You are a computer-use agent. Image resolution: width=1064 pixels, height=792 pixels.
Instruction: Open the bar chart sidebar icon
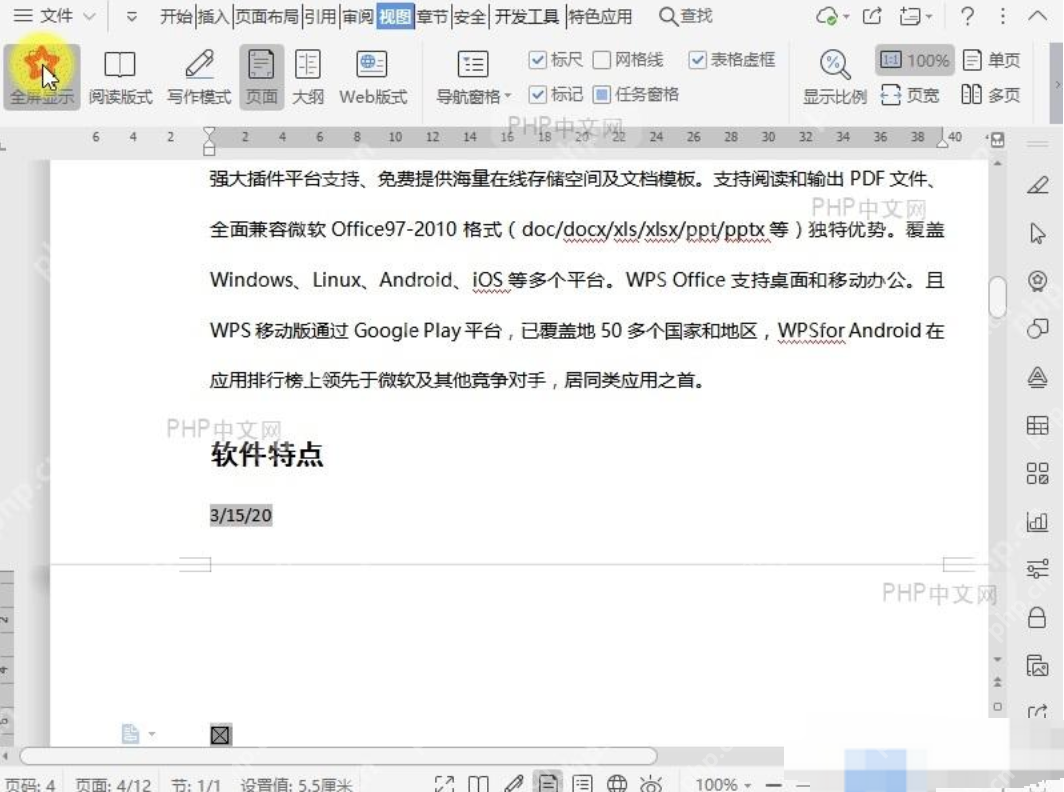(x=1037, y=521)
